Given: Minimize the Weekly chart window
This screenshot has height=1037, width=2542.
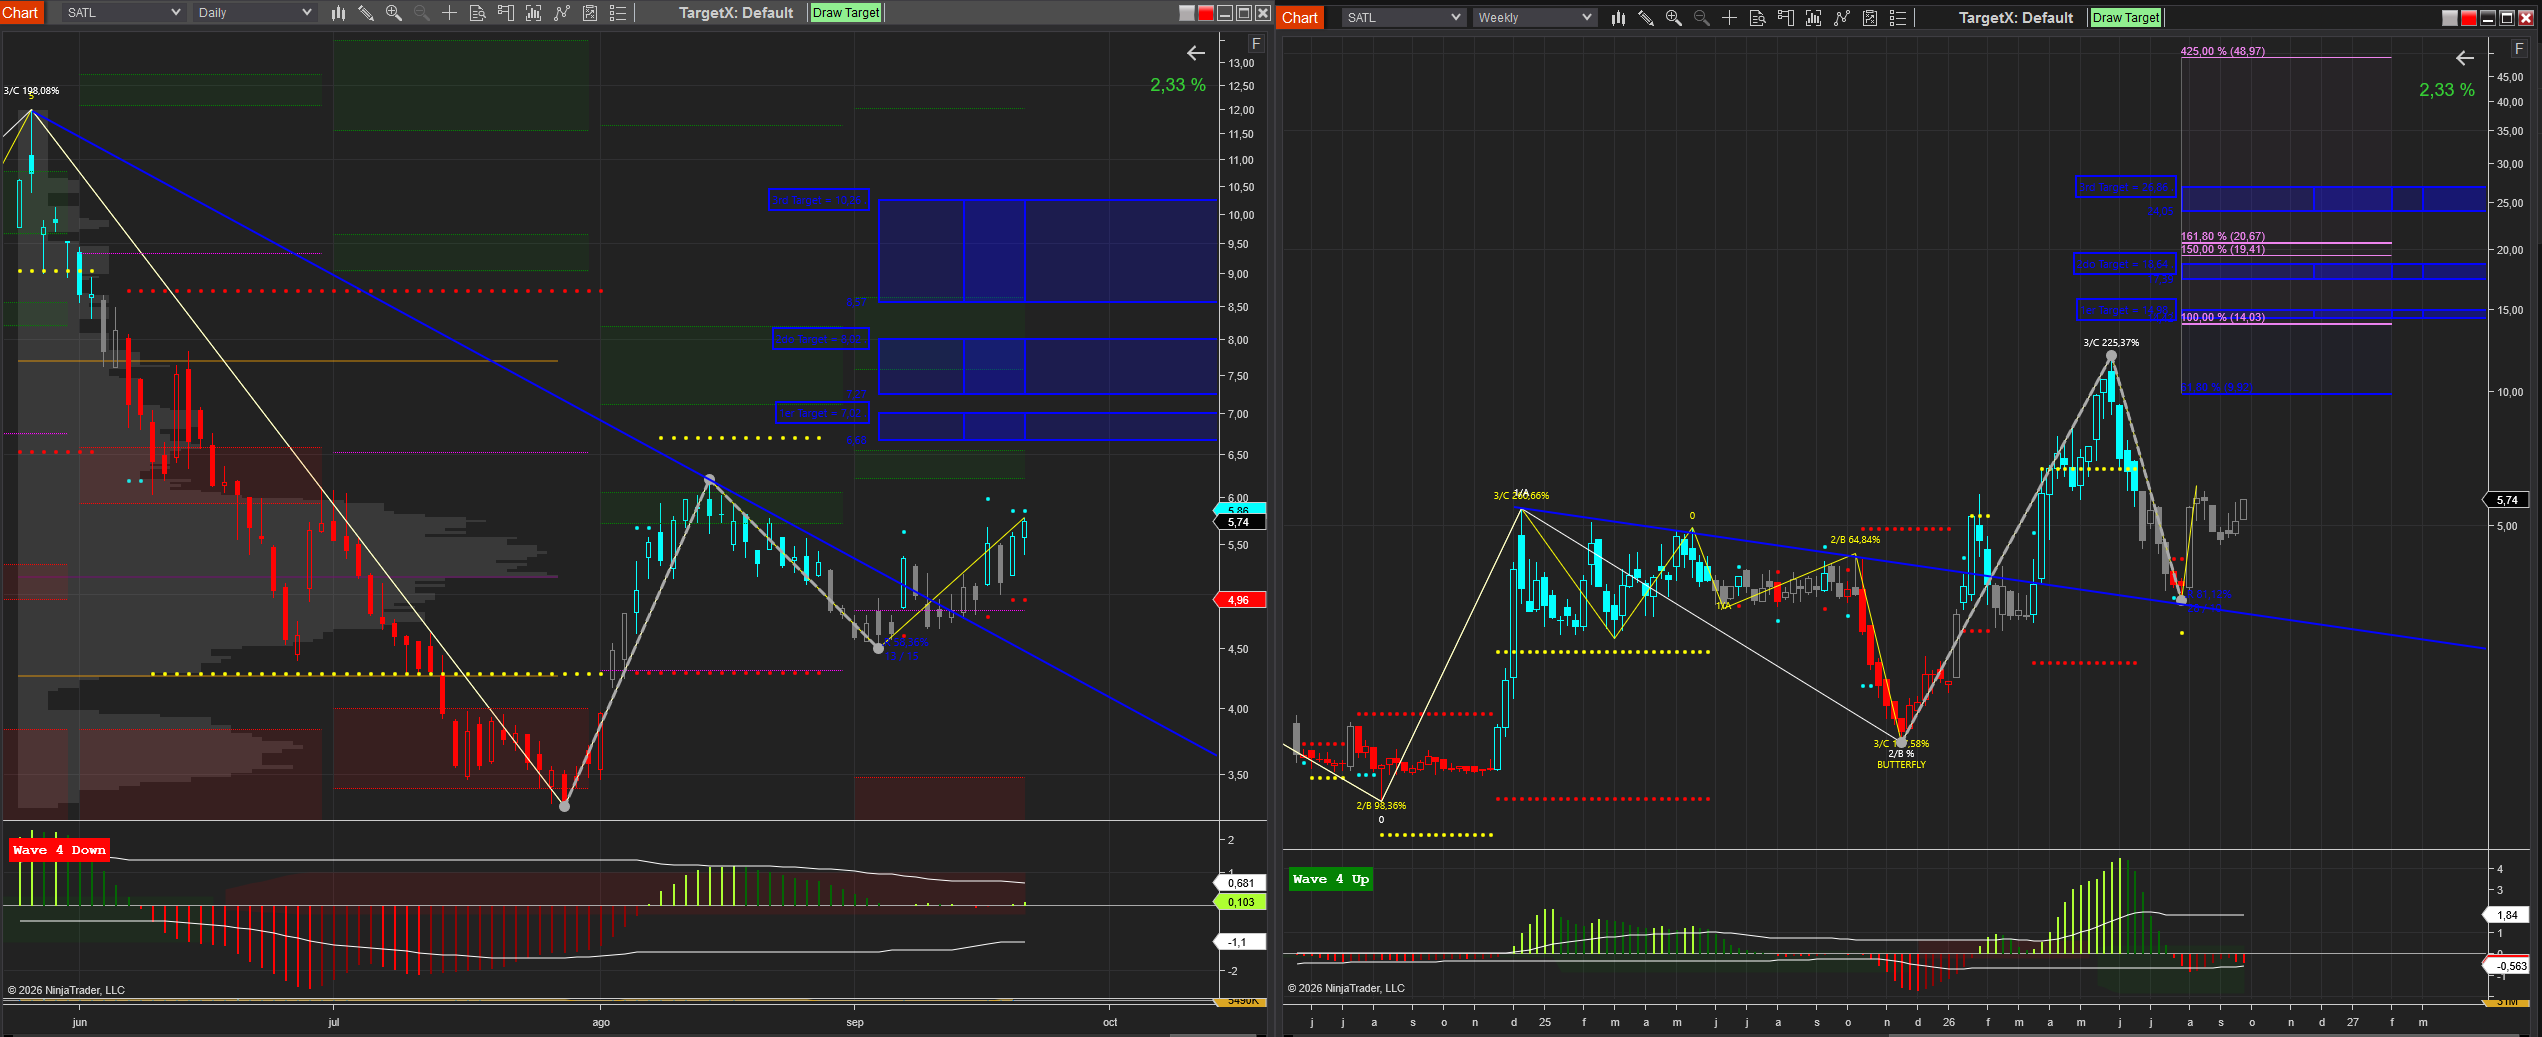Looking at the screenshot, I should tap(2488, 18).
